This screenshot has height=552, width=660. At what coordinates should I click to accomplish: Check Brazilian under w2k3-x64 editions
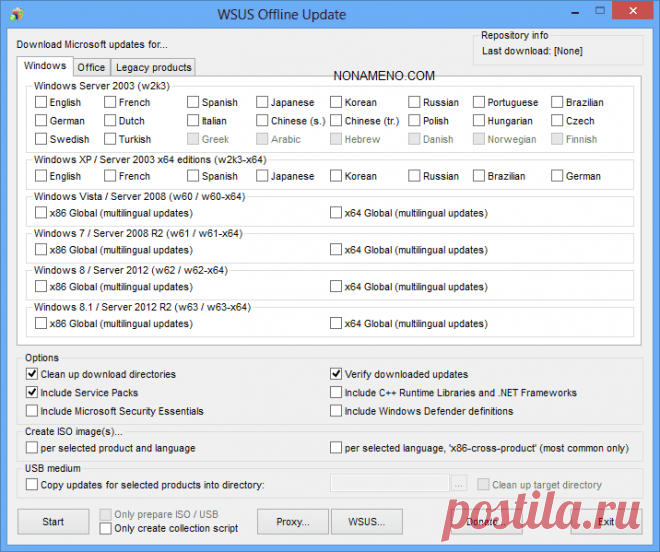pyautogui.click(x=479, y=176)
